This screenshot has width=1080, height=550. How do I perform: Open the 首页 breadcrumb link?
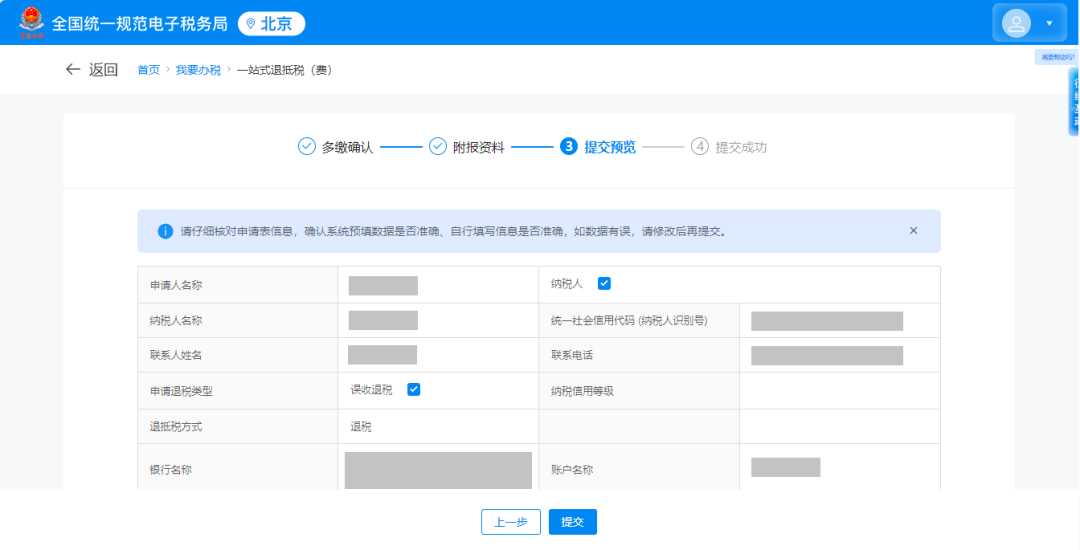point(148,70)
